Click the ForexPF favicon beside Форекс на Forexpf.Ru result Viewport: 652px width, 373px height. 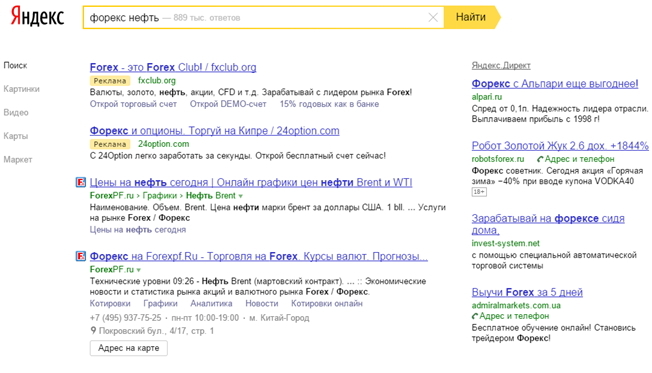tap(81, 256)
